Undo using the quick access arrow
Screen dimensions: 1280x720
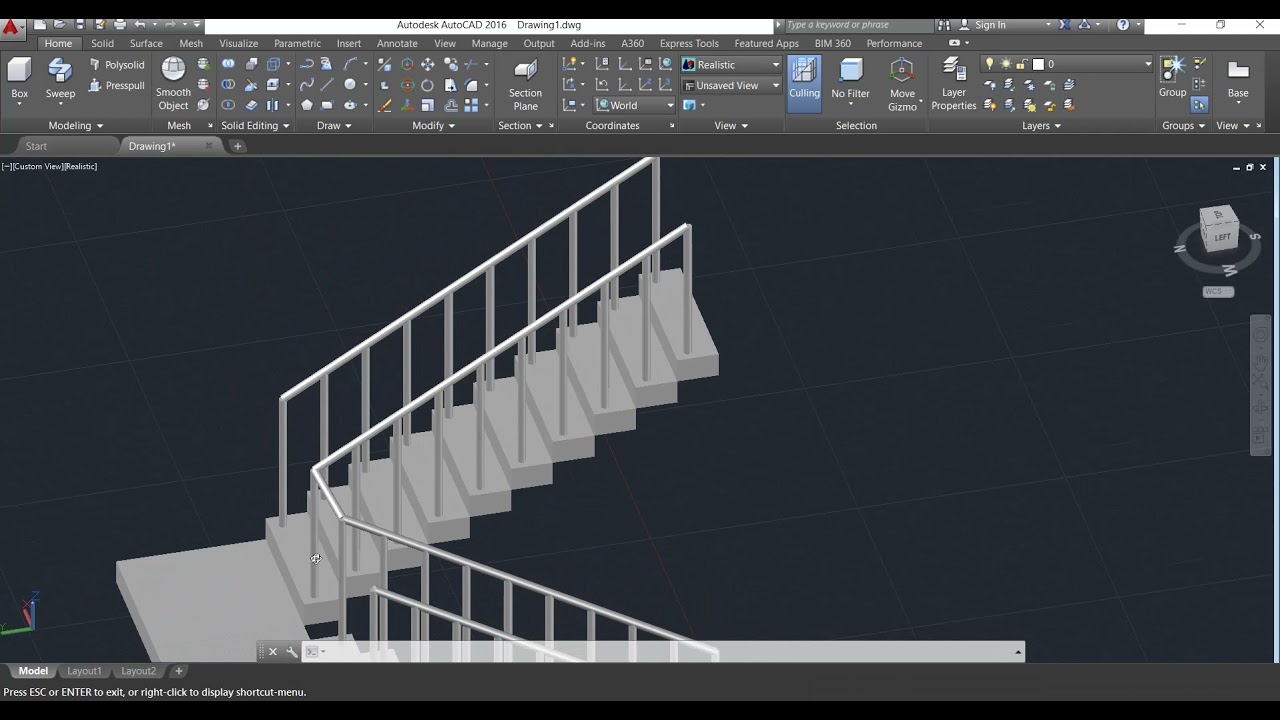[140, 24]
